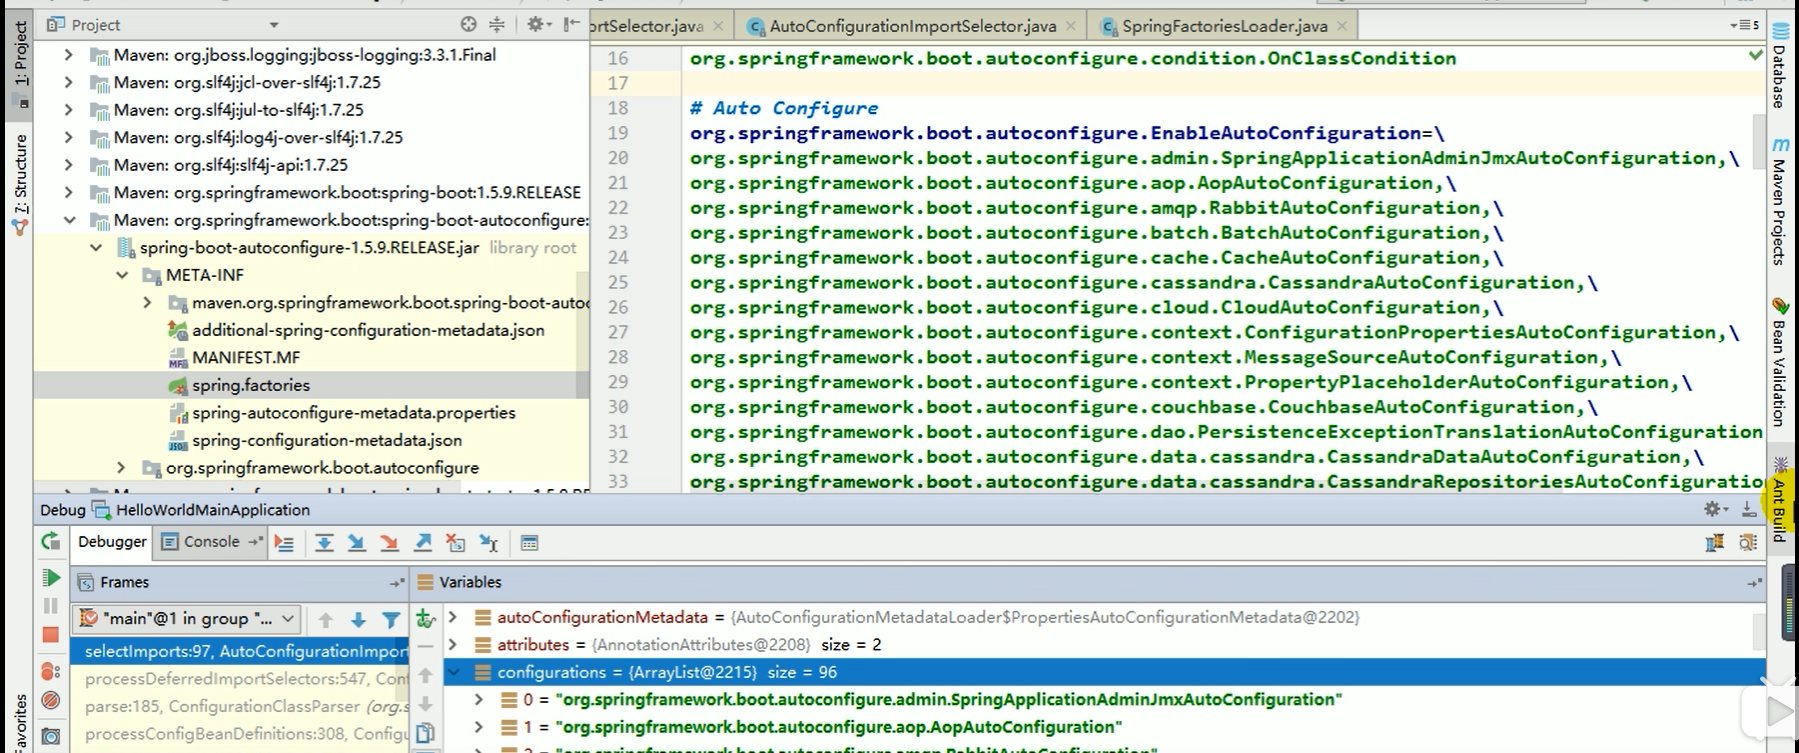This screenshot has height=753, width=1799.
Task: Collapse META-INF folder
Action: pos(121,275)
